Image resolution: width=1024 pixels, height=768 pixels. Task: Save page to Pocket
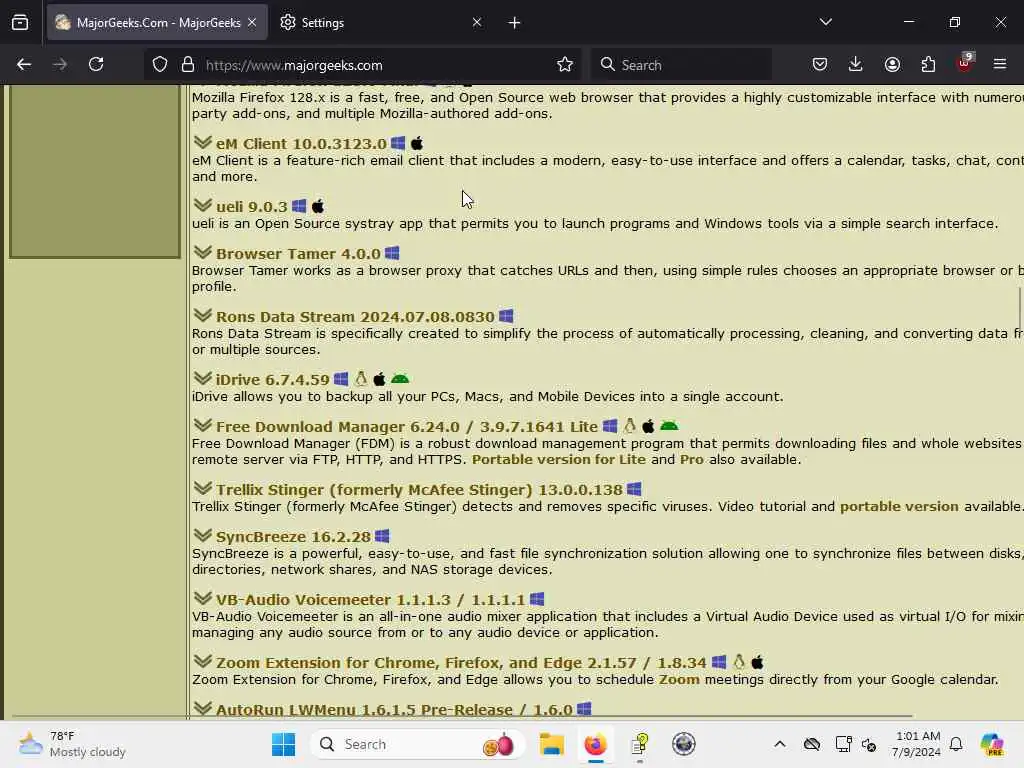[820, 65]
